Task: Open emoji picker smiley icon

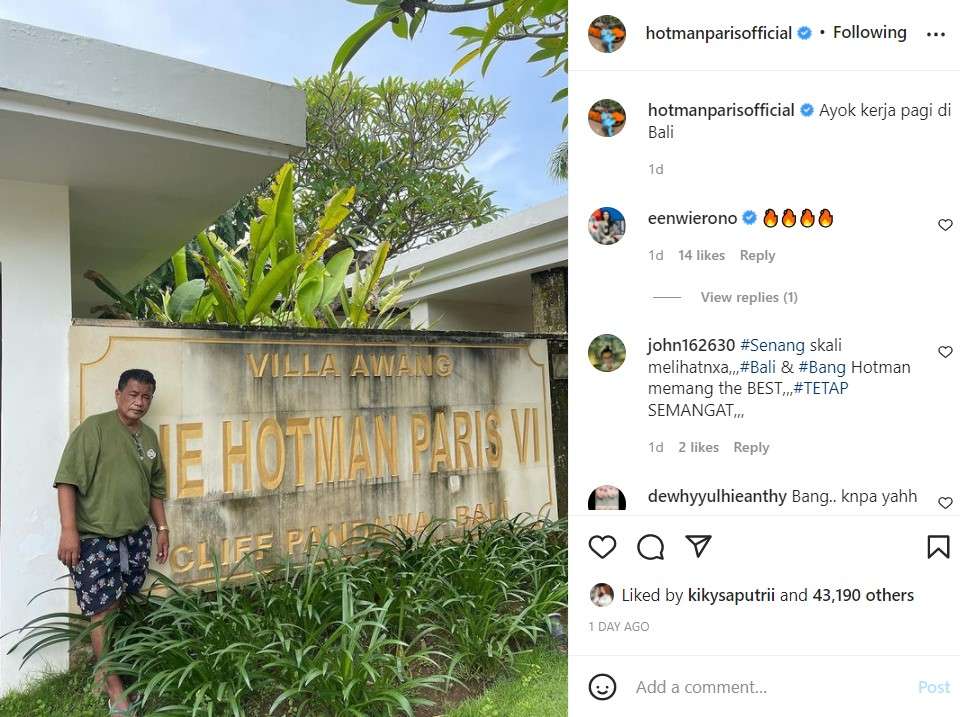Action: tap(602, 687)
